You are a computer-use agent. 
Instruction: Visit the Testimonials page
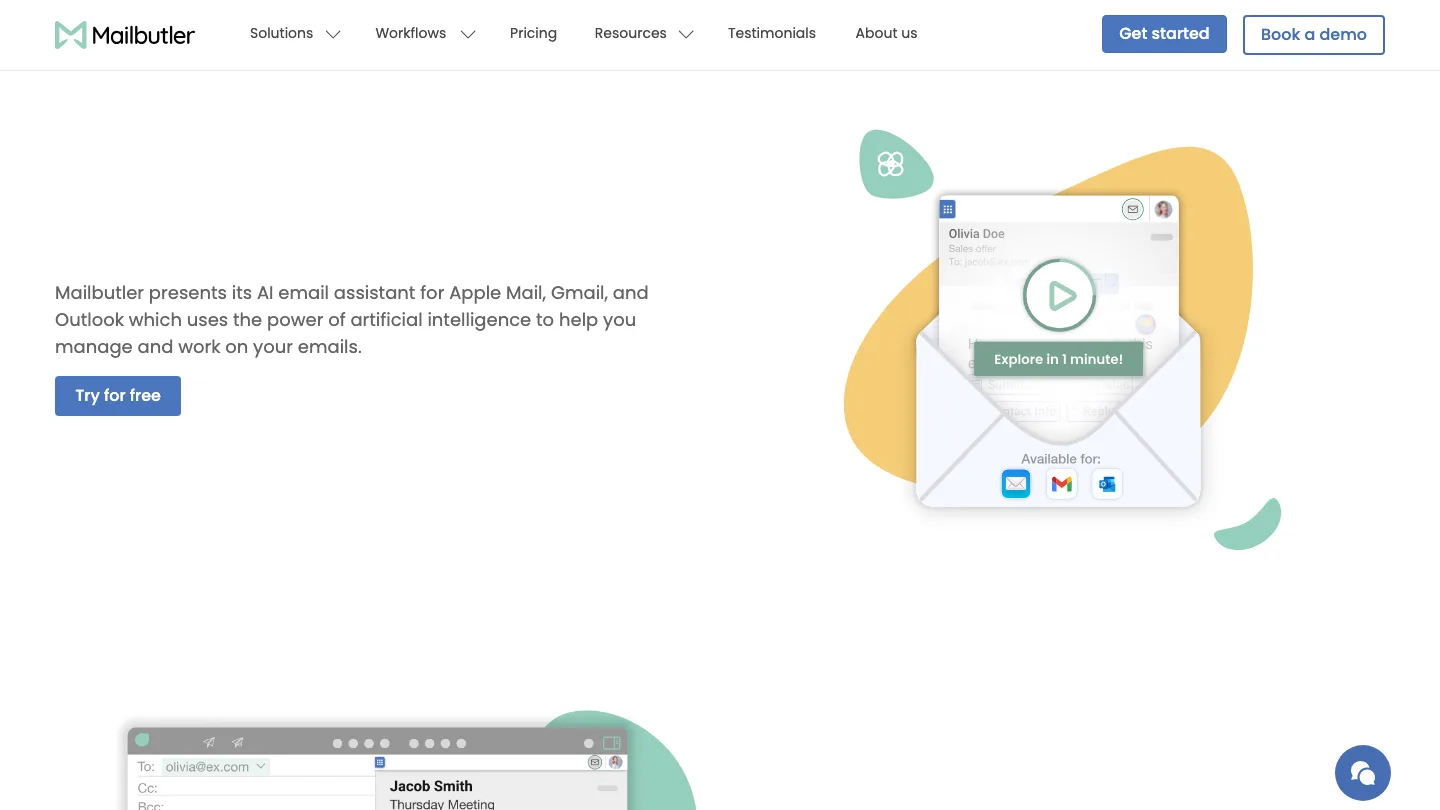pos(772,33)
